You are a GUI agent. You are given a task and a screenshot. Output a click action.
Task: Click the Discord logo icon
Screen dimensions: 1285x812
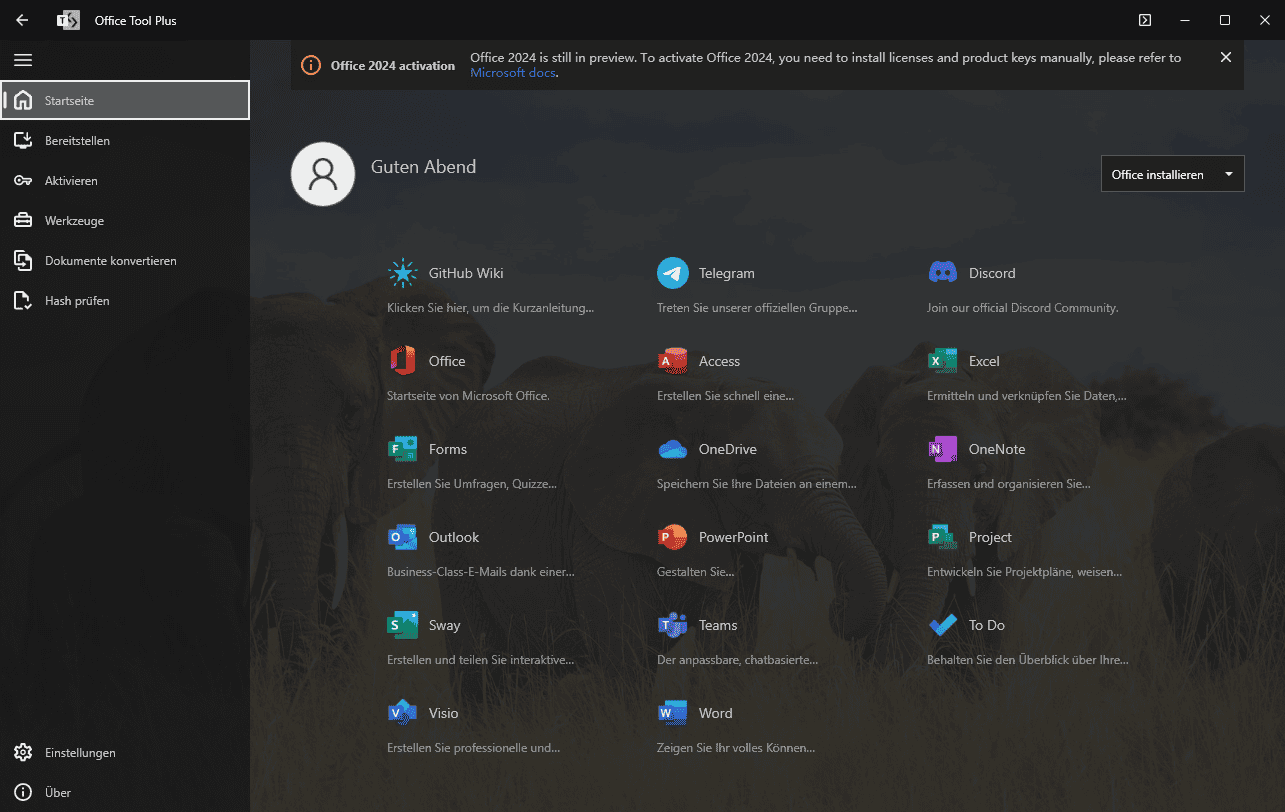pos(942,272)
